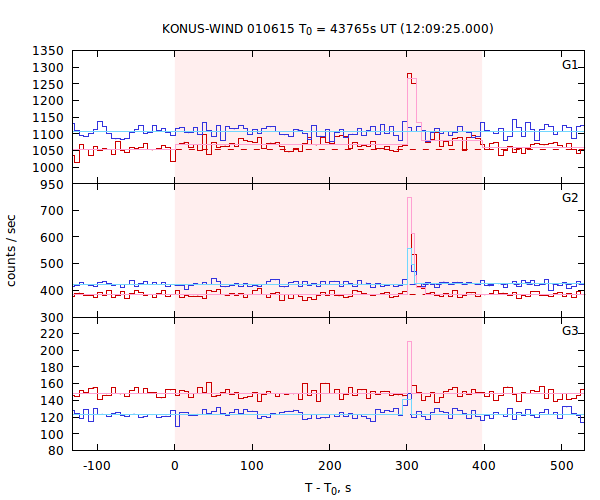Click the '500' x-axis tick label
600x500 pixels.
pos(561,466)
